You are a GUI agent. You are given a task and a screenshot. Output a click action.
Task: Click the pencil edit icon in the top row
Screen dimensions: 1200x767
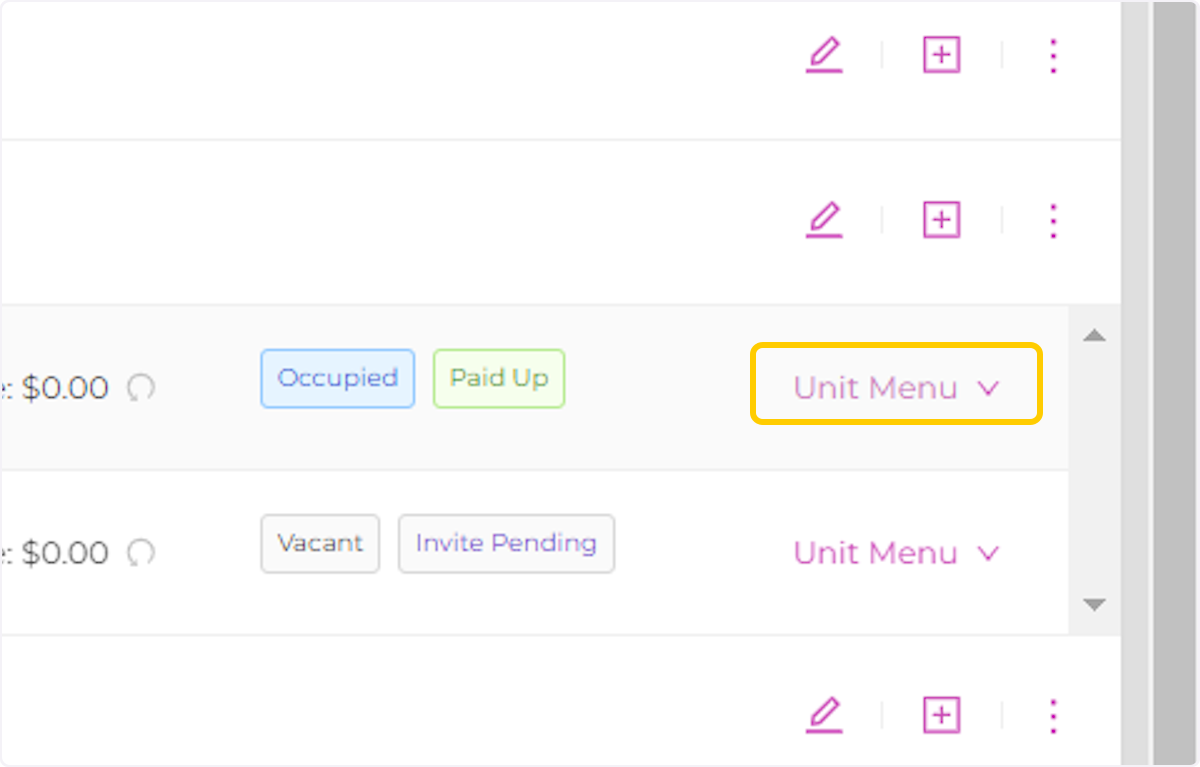point(824,55)
